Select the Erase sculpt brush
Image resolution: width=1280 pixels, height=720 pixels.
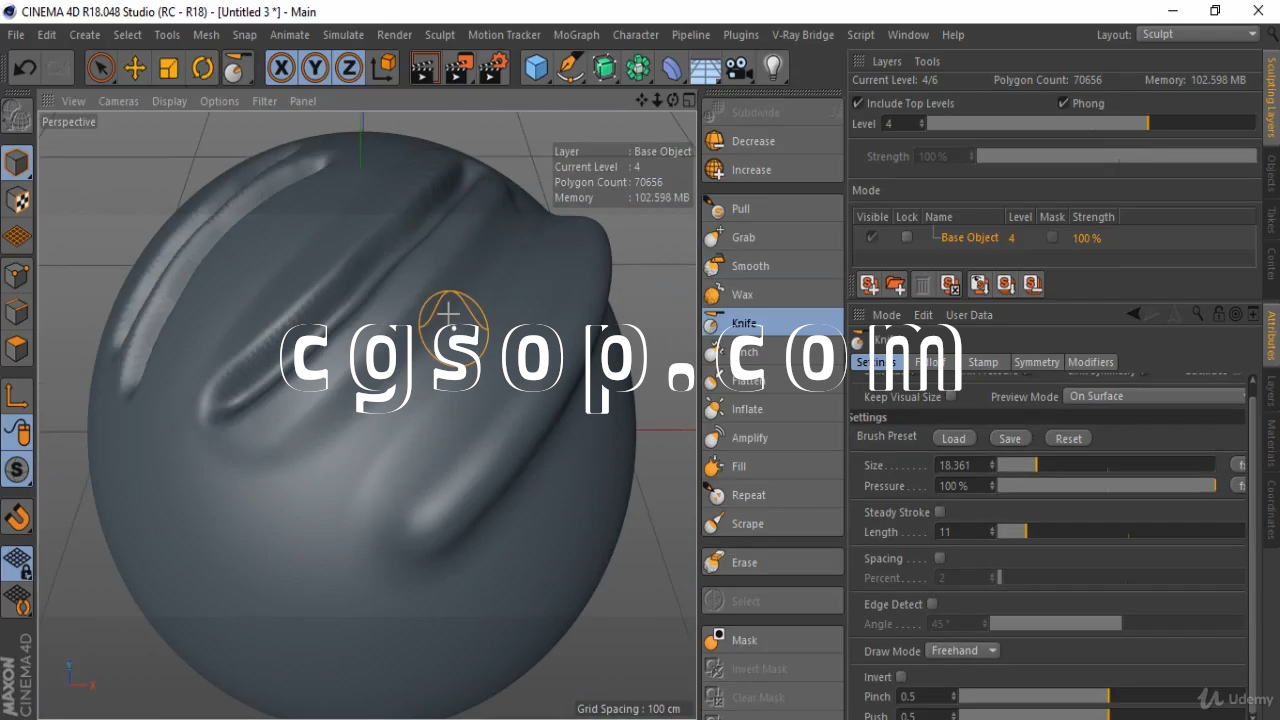(x=773, y=562)
